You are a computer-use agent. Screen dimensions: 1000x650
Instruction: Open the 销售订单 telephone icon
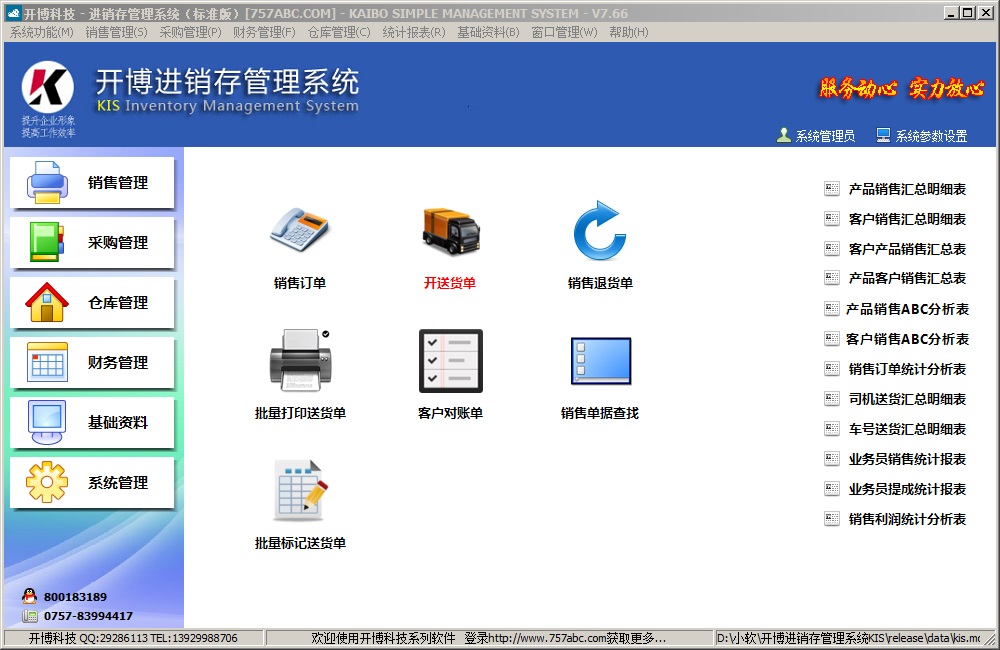300,231
